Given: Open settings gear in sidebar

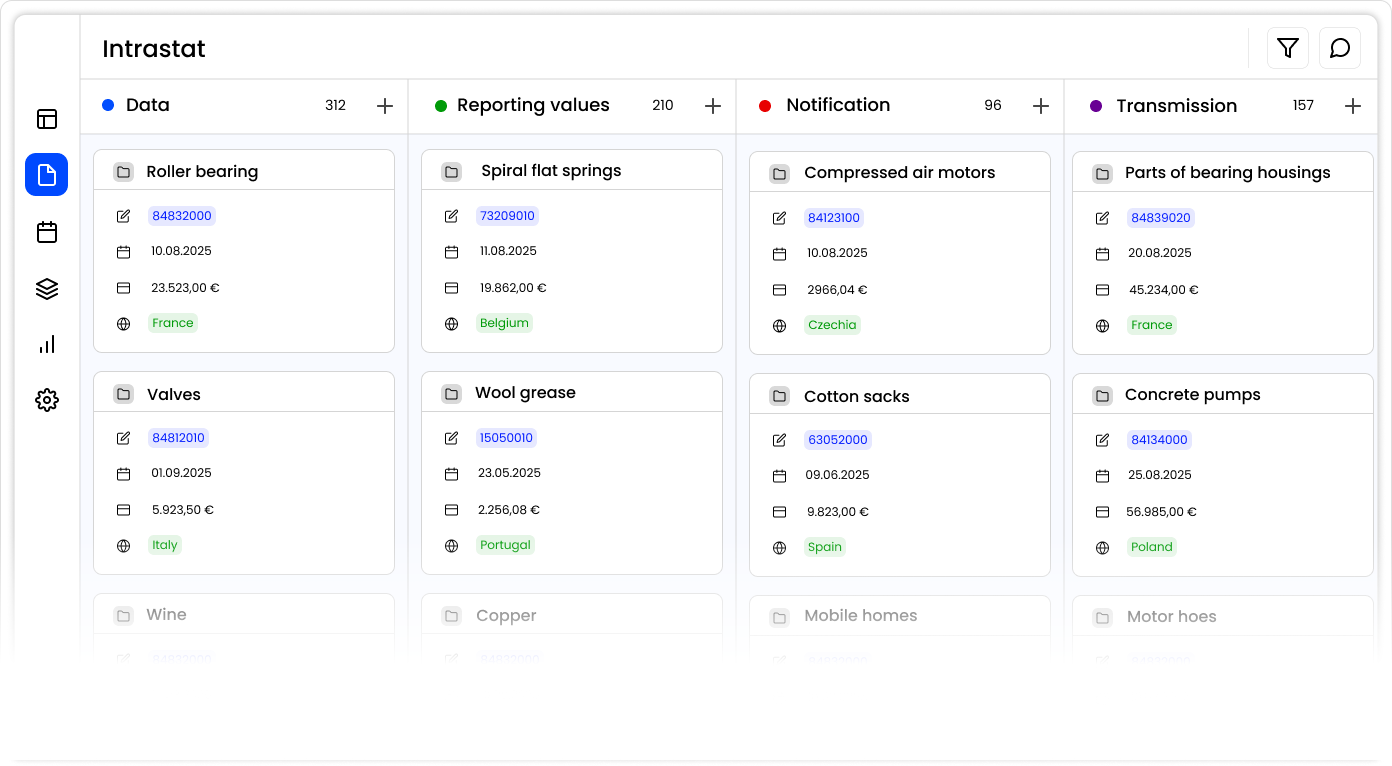Looking at the screenshot, I should pyautogui.click(x=47, y=400).
